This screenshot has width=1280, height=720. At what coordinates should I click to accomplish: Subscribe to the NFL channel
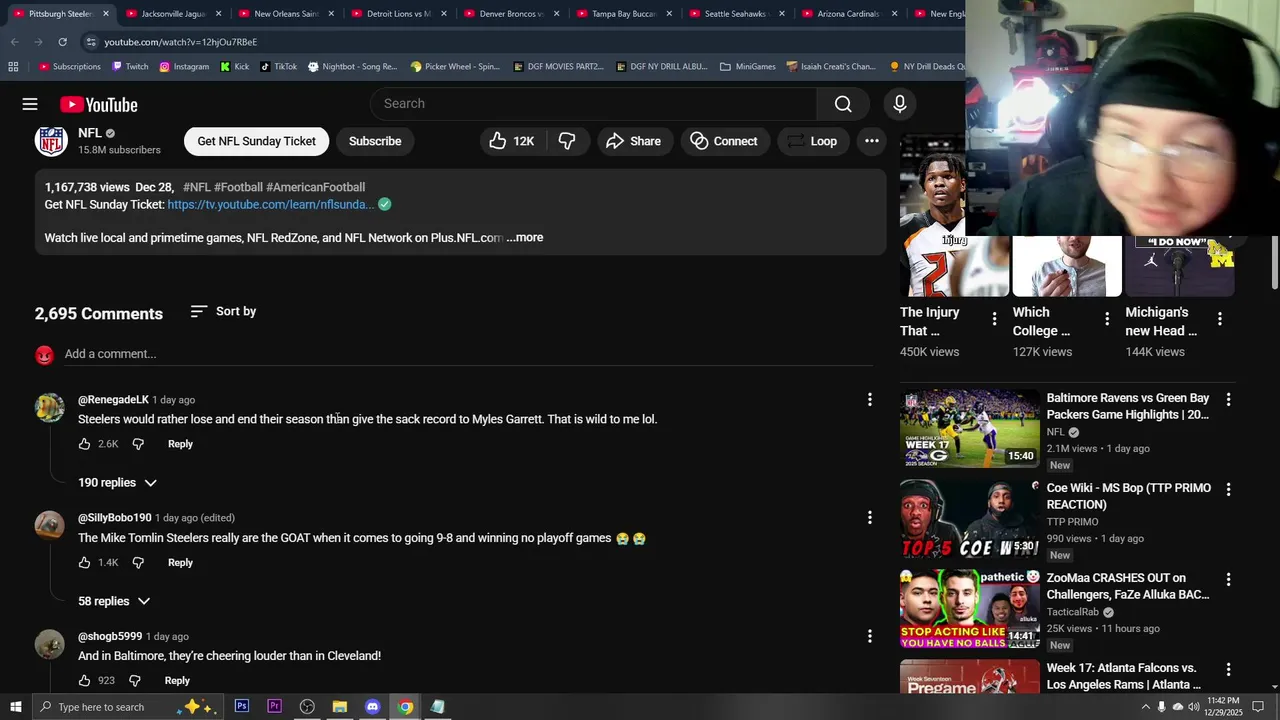(x=375, y=141)
